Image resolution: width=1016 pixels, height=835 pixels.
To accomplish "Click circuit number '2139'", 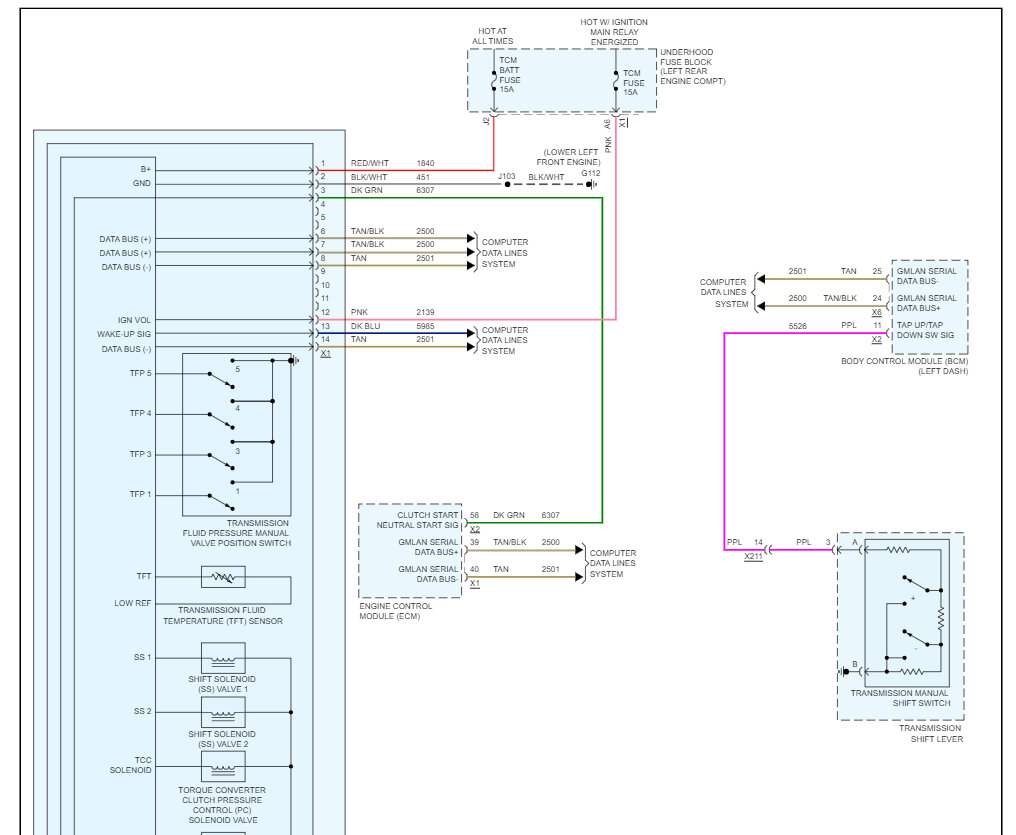I will [x=425, y=312].
